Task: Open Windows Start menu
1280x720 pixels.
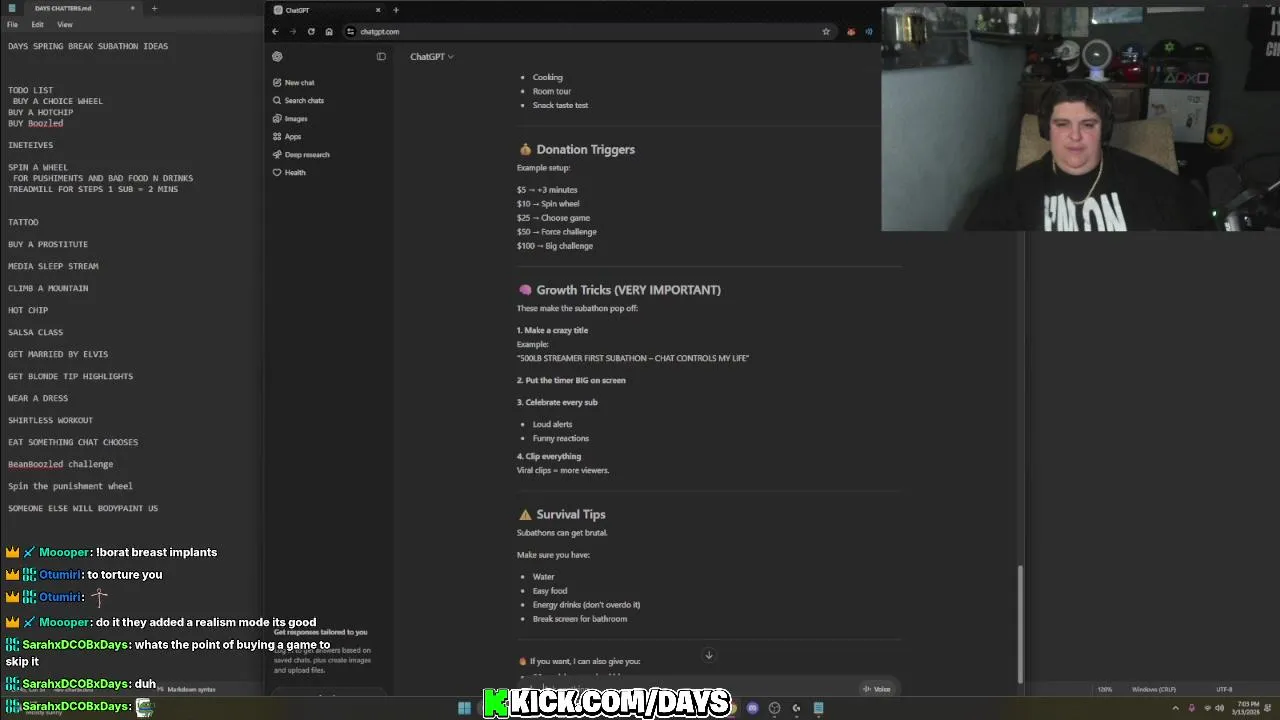Action: 464,708
